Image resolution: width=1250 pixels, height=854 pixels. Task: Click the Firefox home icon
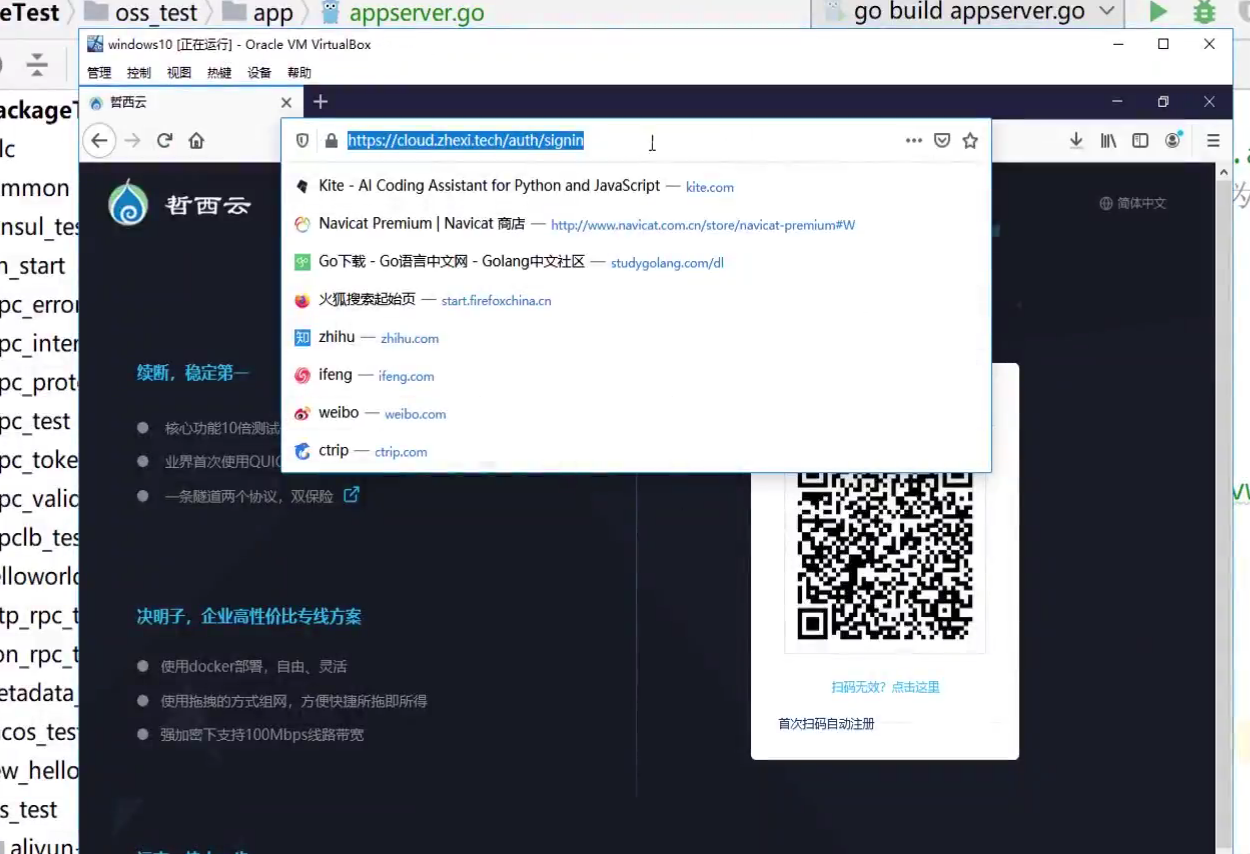tap(196, 141)
